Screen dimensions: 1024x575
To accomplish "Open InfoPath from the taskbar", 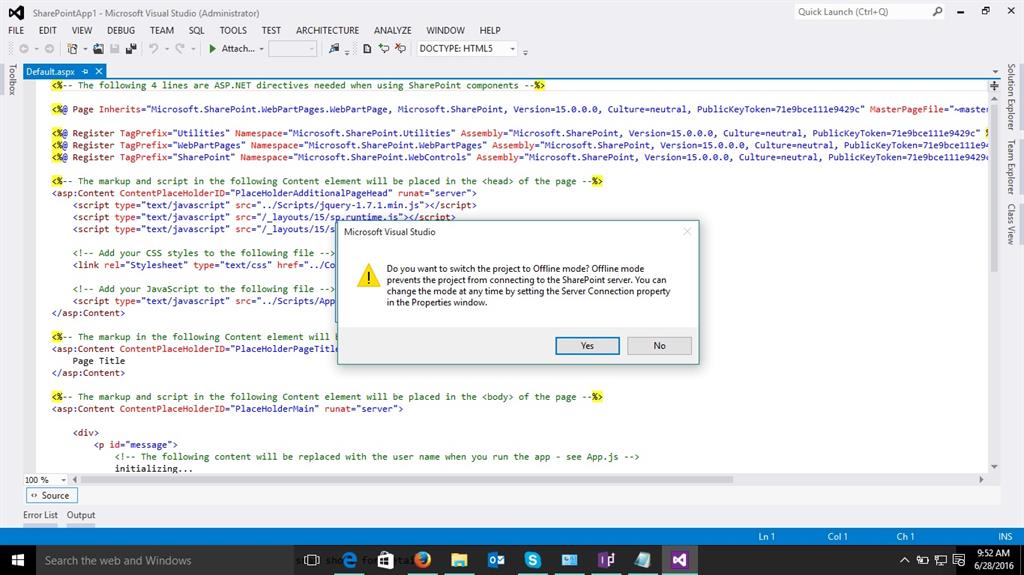I will coord(606,560).
